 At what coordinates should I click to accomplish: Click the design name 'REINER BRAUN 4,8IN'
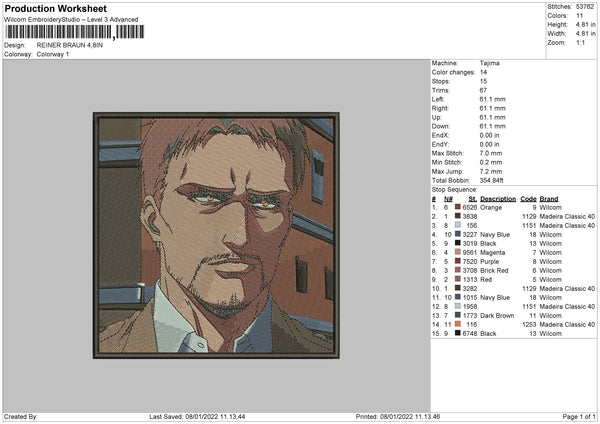pyautogui.click(x=70, y=45)
